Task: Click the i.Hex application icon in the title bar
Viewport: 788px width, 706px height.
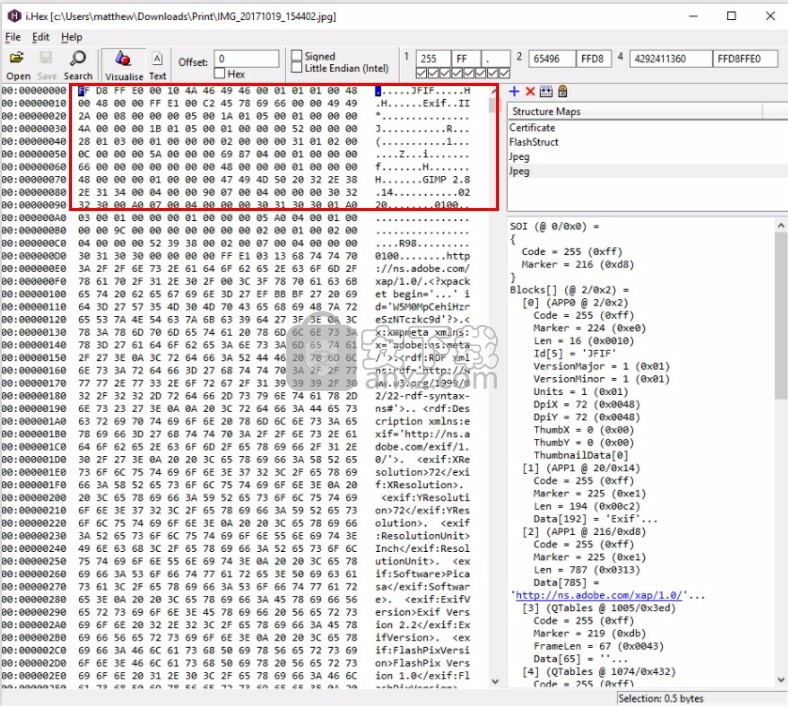Action: tap(14, 16)
